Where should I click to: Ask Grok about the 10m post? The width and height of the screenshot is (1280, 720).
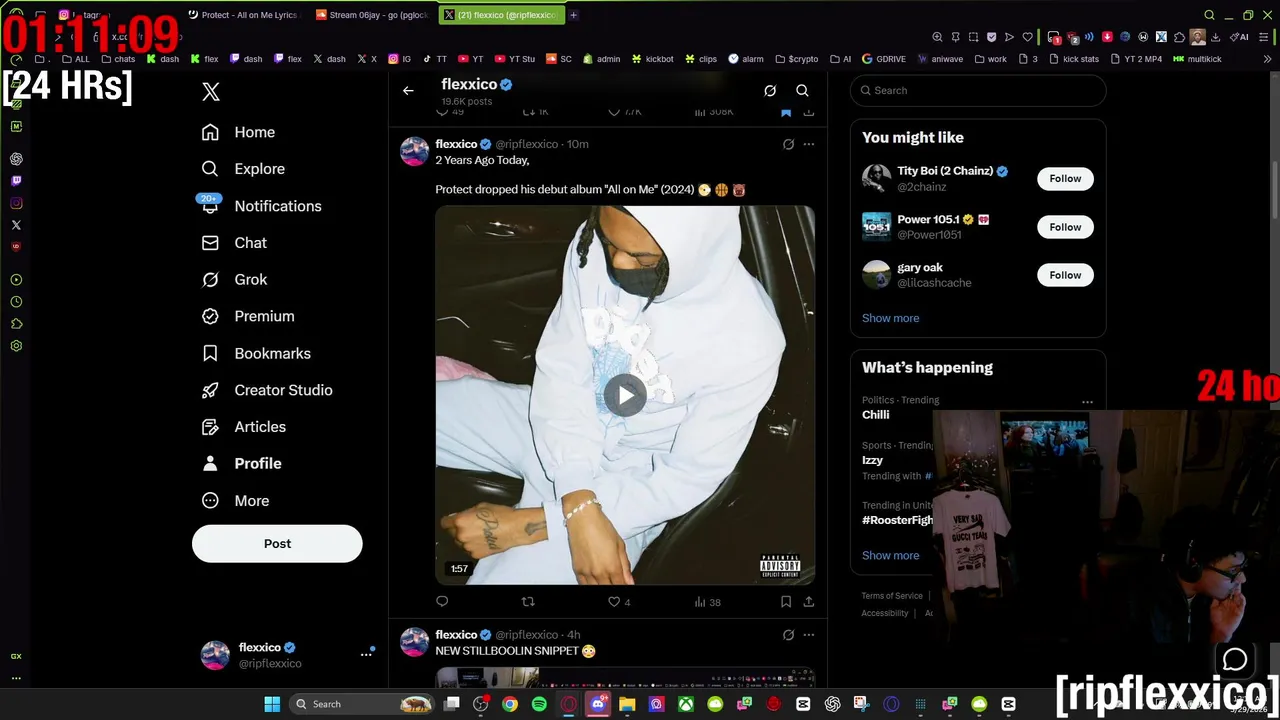788,144
